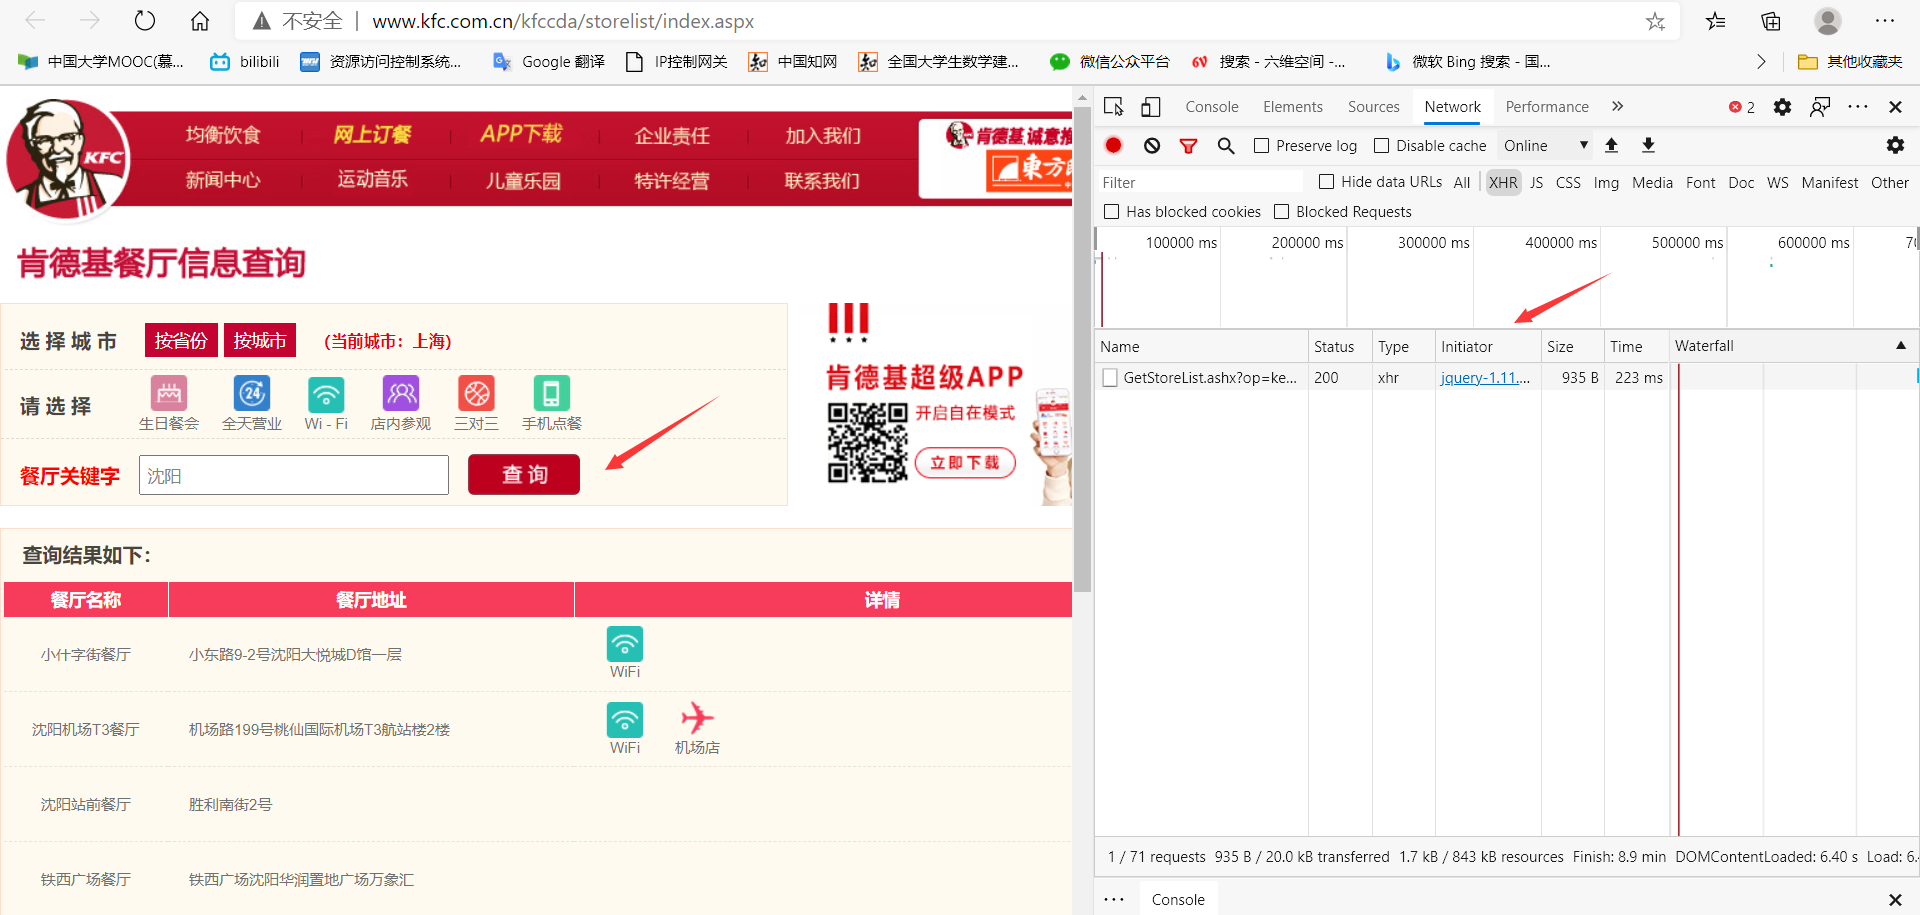Image resolution: width=1920 pixels, height=915 pixels.
Task: Open DevTools feedback icon
Action: pos(1820,106)
